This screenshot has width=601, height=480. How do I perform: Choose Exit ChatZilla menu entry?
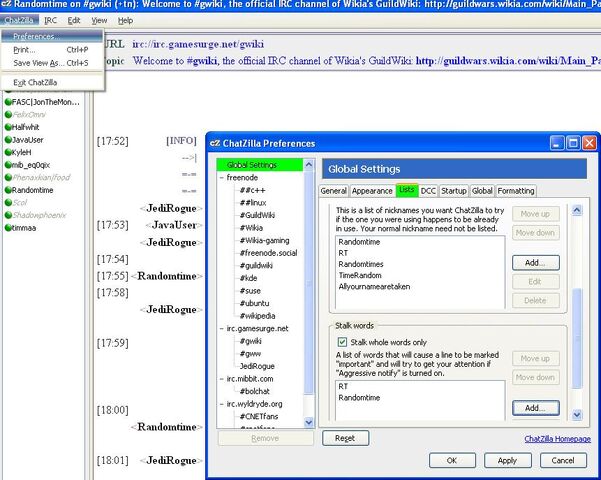coord(52,82)
